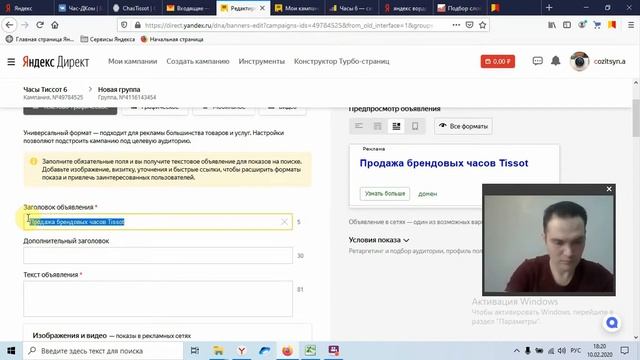
Task: Switch to the Мои кампании tab
Action: coord(298,8)
